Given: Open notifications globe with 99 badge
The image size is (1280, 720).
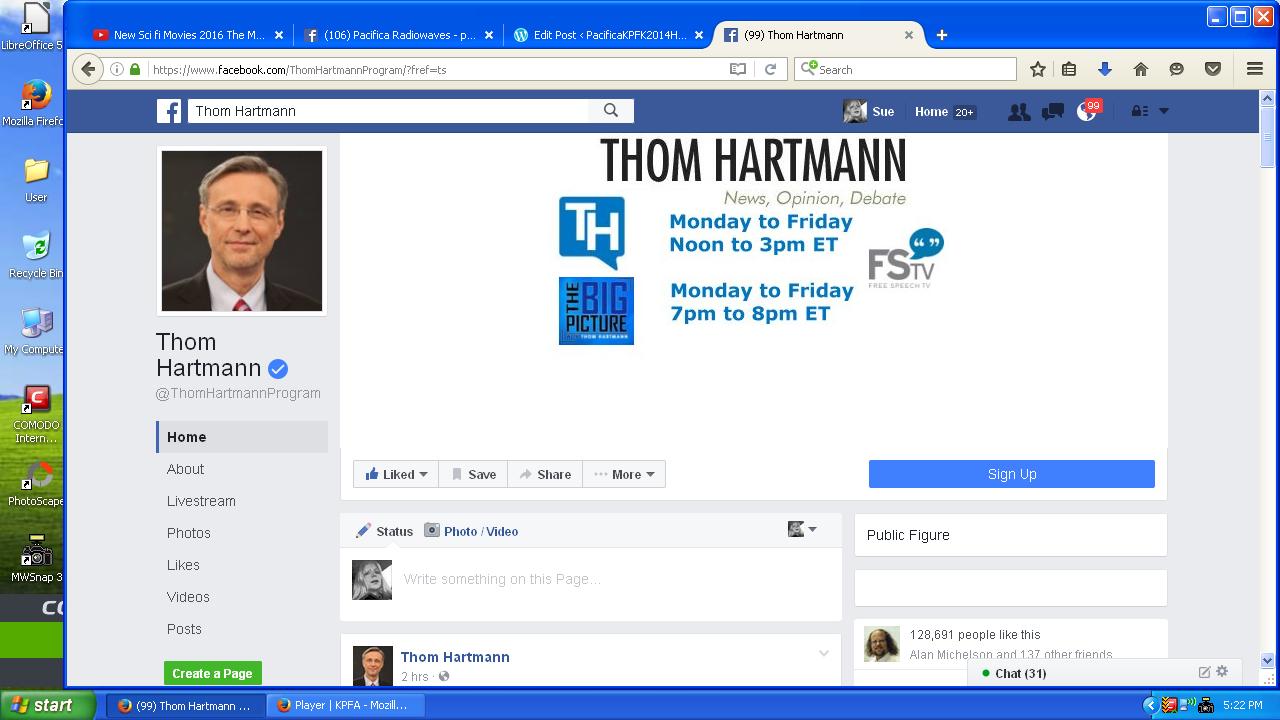Looking at the screenshot, I should 1086,112.
